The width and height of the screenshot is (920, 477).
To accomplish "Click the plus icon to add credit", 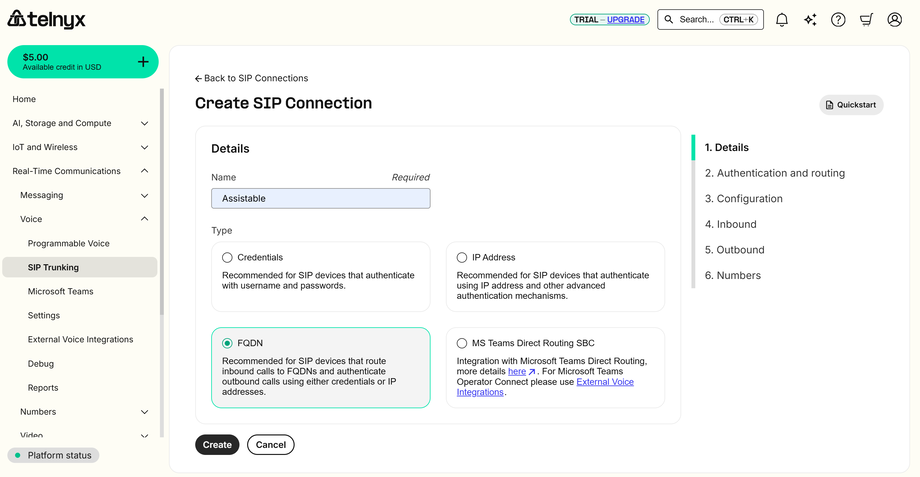I will pyautogui.click(x=143, y=62).
